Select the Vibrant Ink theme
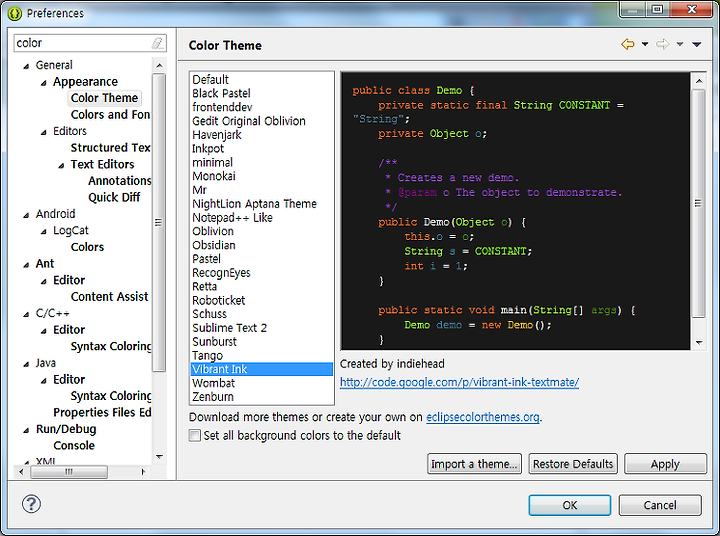 pyautogui.click(x=262, y=369)
